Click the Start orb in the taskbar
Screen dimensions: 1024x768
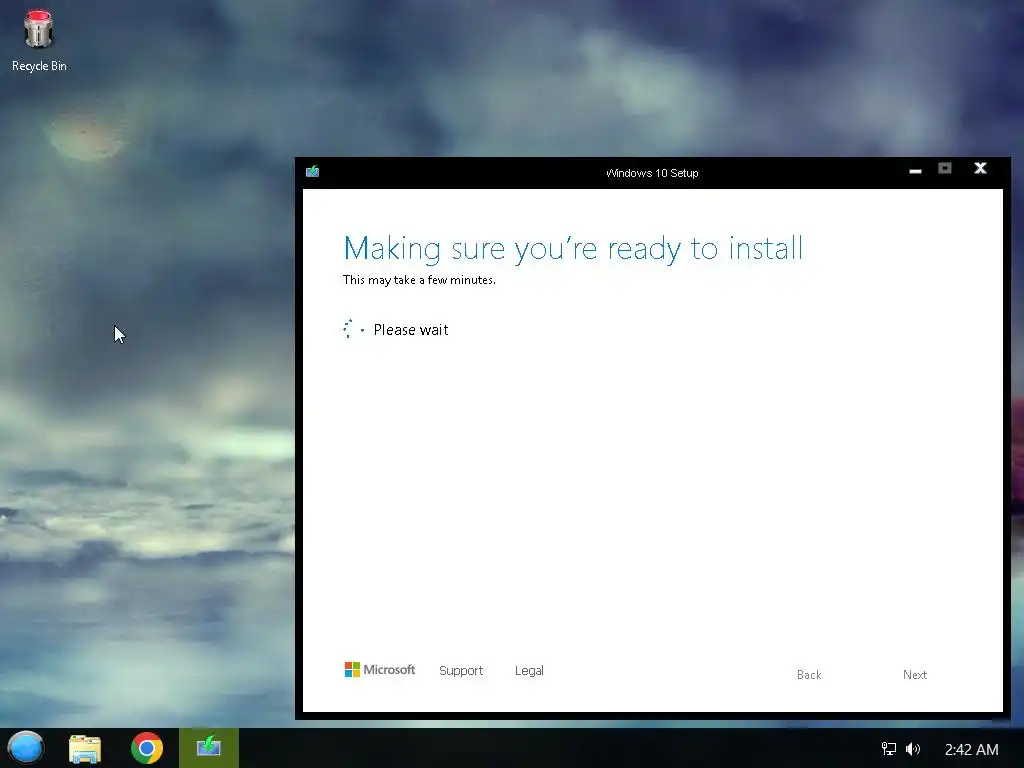(26, 748)
